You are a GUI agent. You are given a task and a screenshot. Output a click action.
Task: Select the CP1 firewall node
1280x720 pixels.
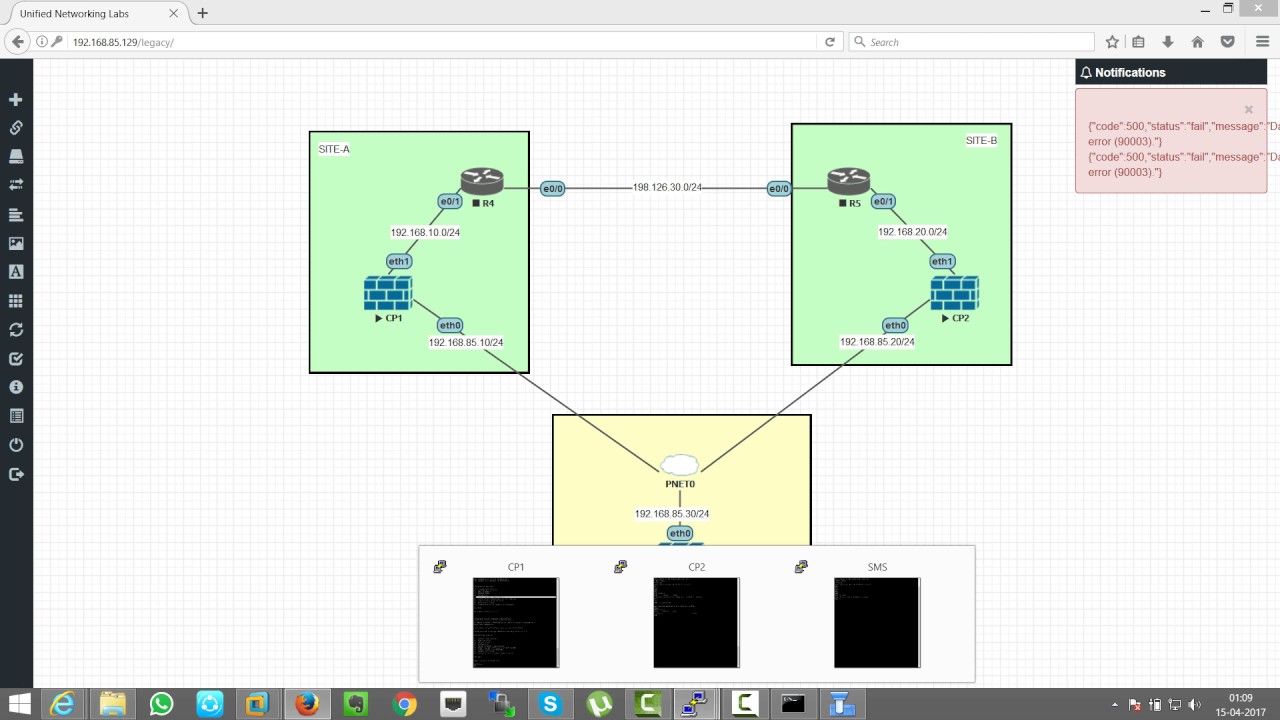[388, 294]
